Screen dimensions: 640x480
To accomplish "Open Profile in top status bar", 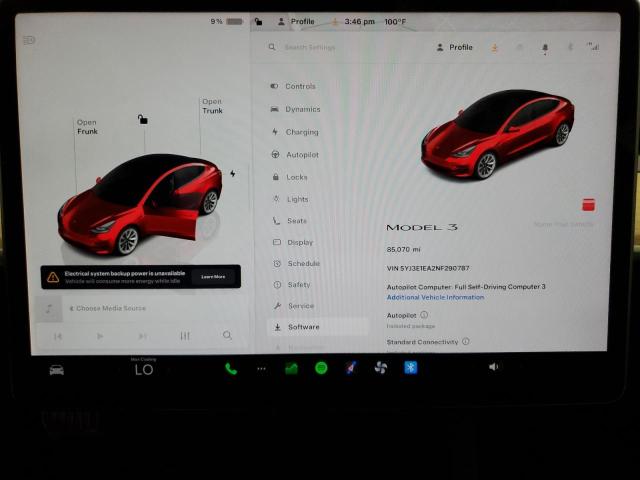I will (296, 22).
